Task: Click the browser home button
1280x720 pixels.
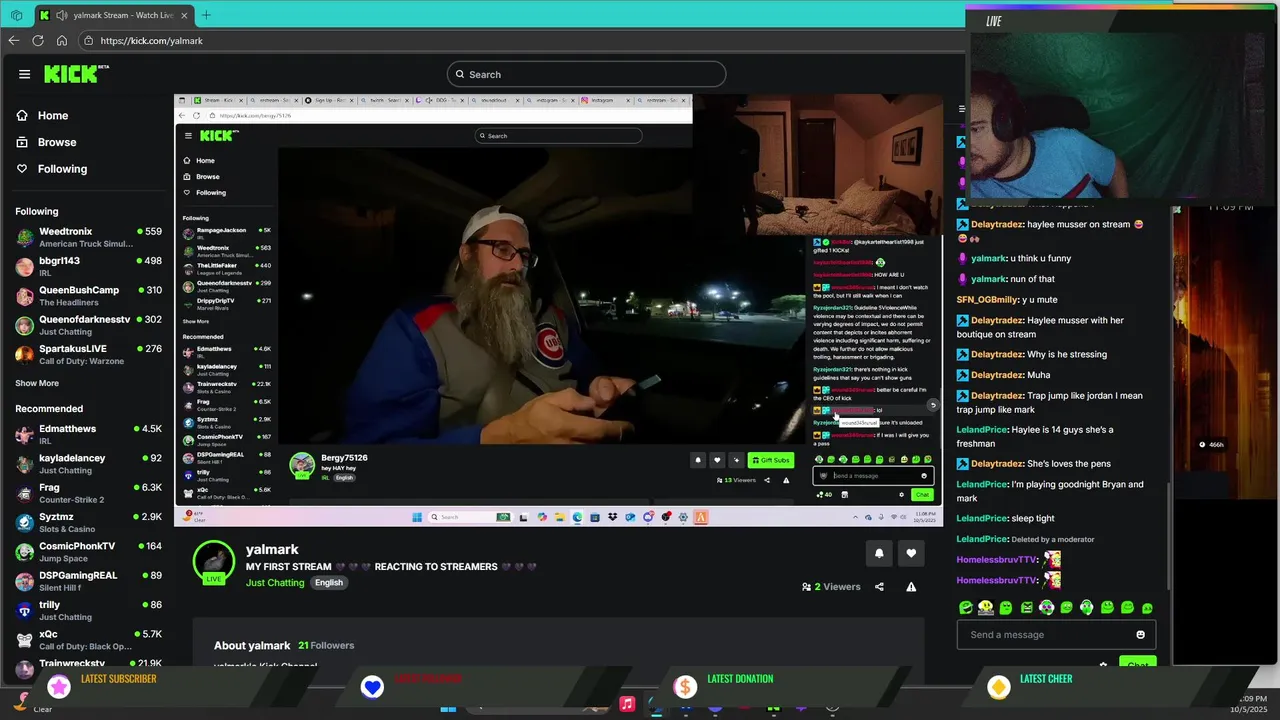Action: 62,41
